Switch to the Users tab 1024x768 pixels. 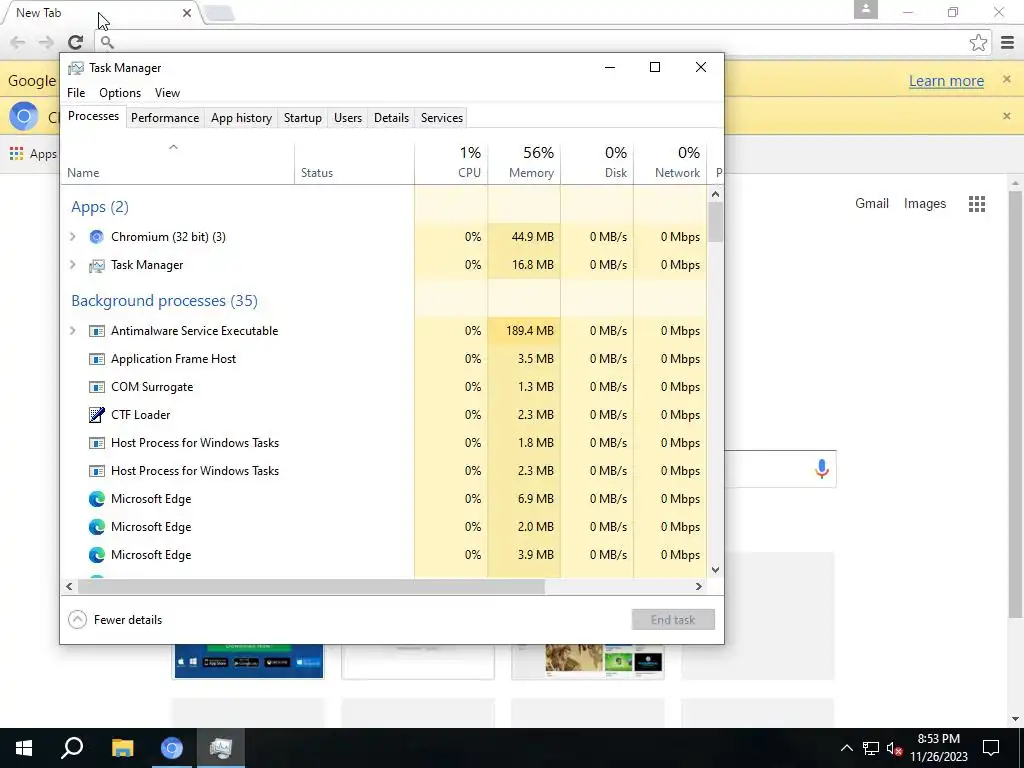(x=347, y=118)
